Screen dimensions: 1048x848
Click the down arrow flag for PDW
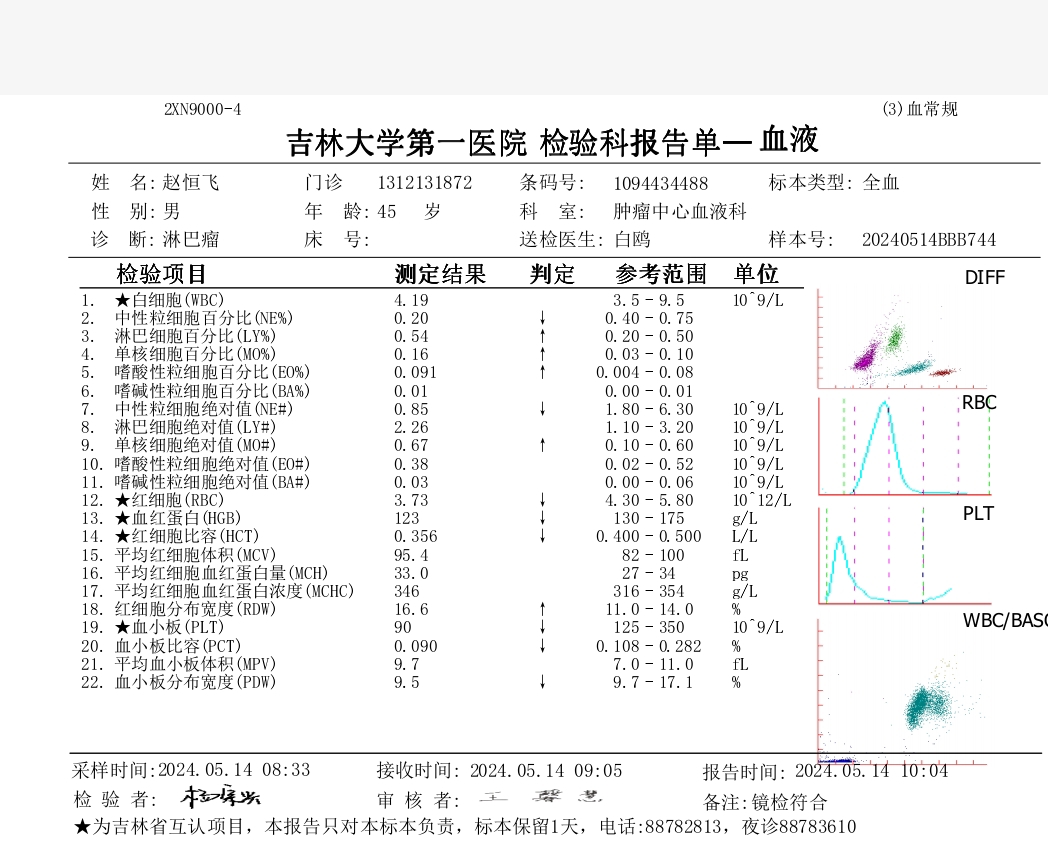pos(543,682)
